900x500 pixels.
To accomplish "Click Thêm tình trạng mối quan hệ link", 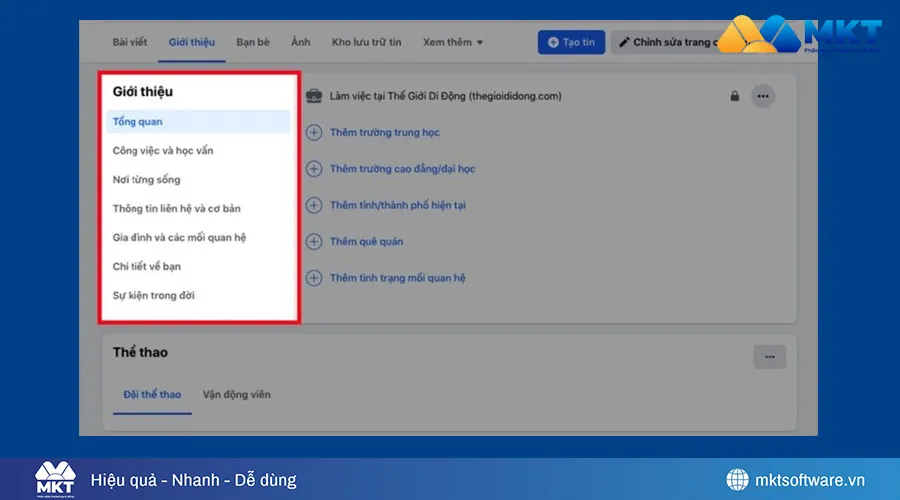I will (x=398, y=278).
